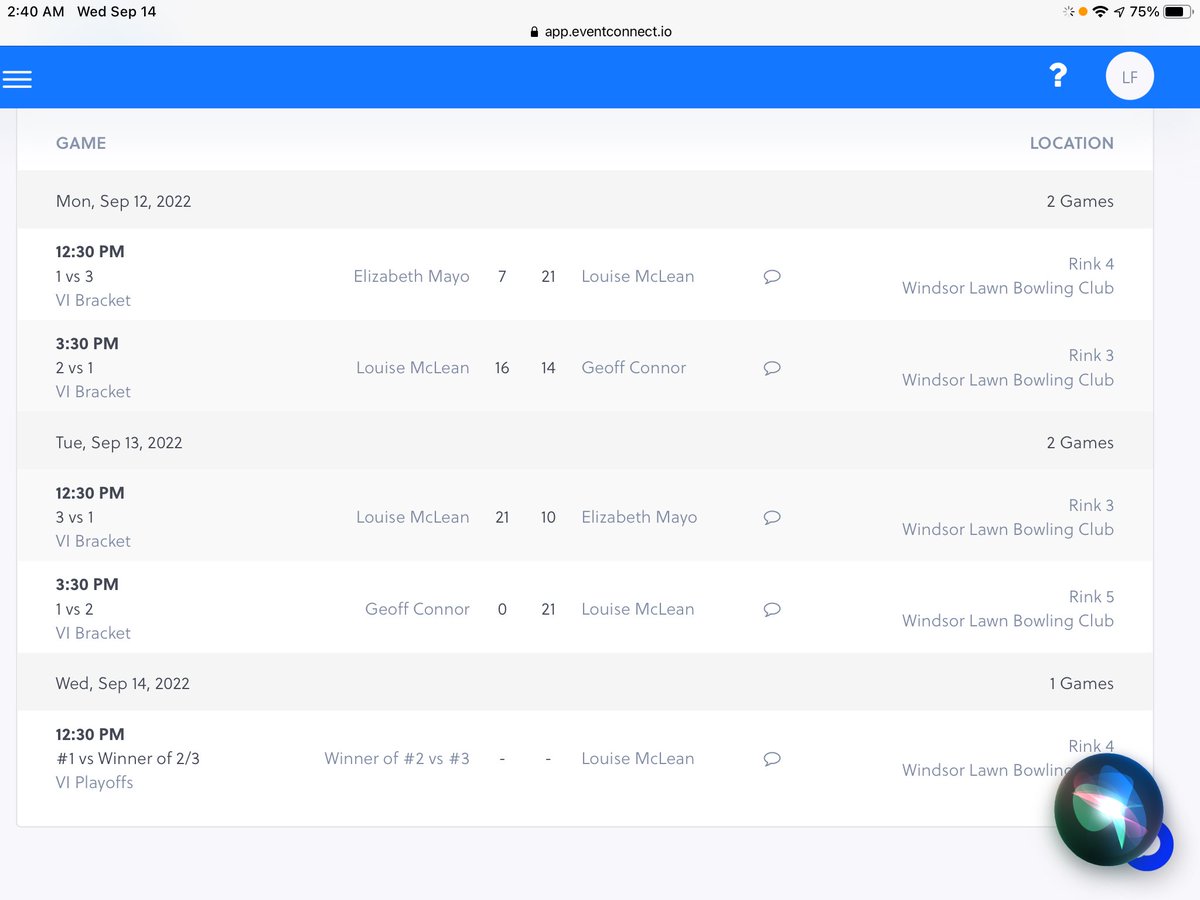Click Rink 4 location for 1 vs 3 game

click(x=1091, y=264)
